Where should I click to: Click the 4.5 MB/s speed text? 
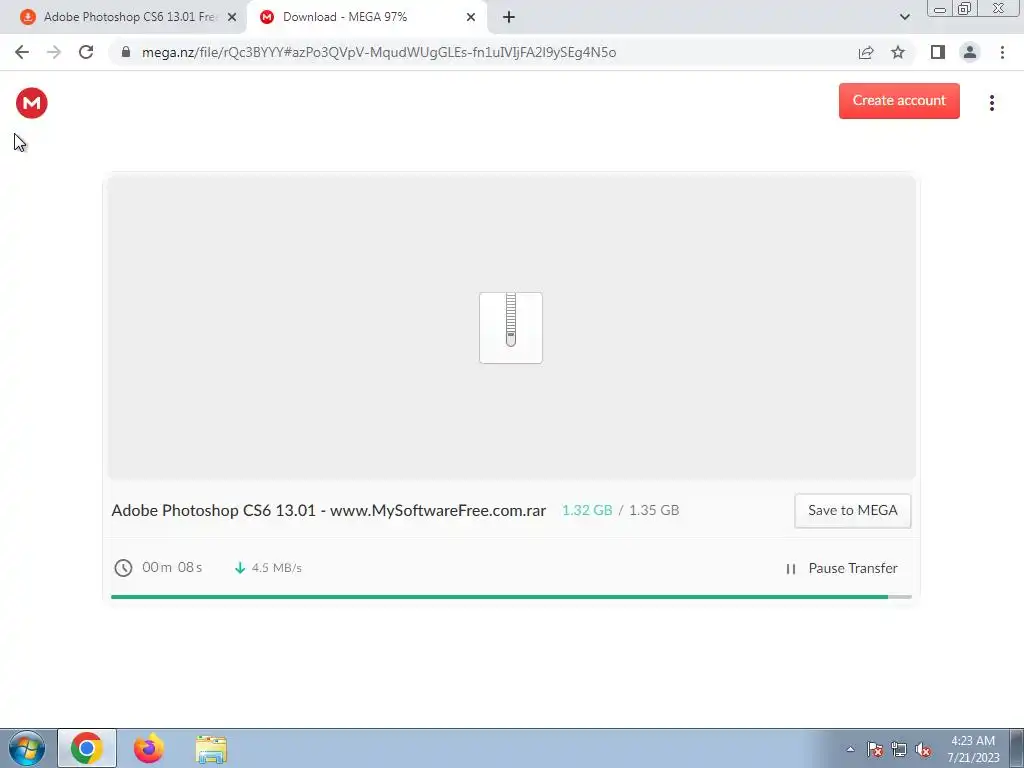277,568
